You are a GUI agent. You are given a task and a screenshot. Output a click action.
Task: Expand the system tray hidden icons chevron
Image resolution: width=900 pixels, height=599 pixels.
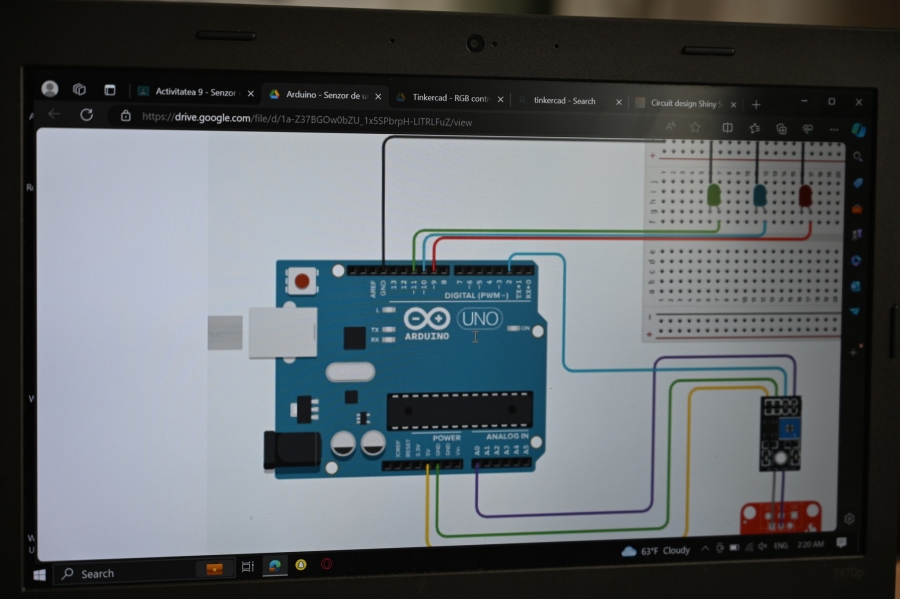(x=705, y=549)
